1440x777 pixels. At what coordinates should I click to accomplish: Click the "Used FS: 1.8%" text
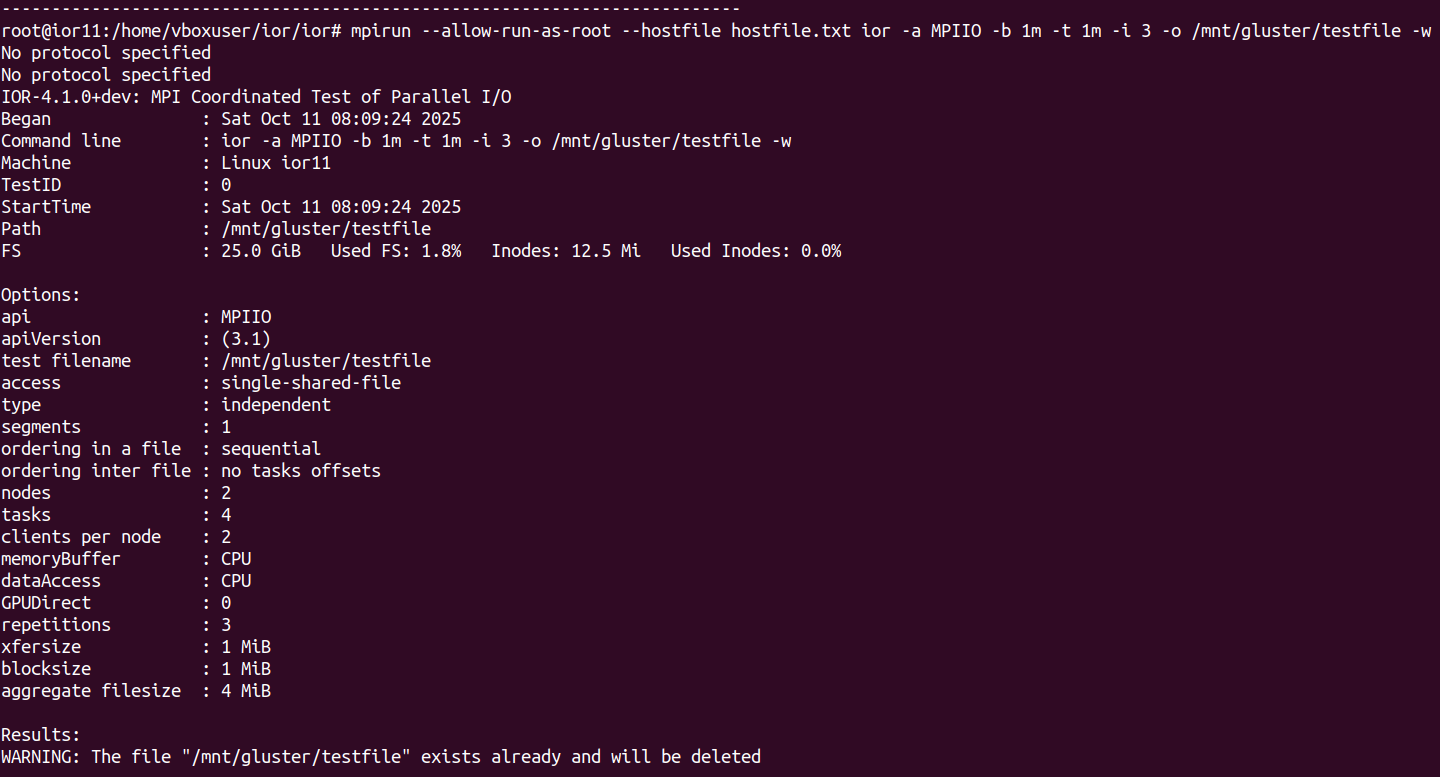(x=396, y=251)
